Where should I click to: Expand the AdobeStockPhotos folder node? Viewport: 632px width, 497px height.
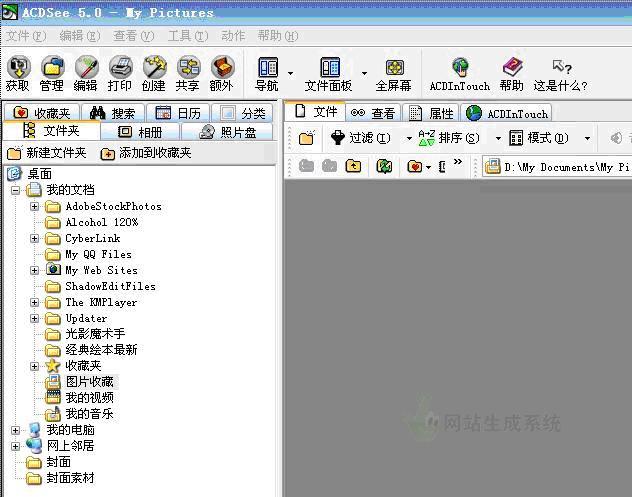coord(35,206)
